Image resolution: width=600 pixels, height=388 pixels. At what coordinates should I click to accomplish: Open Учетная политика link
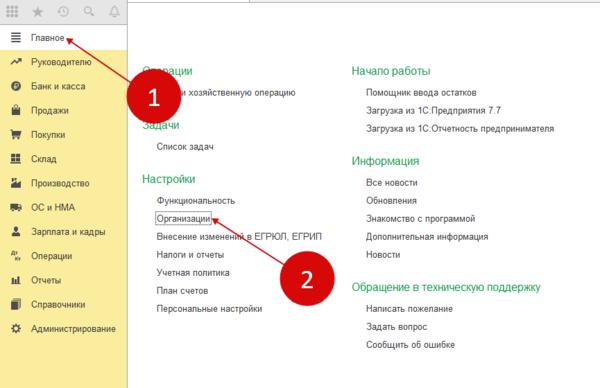coord(193,272)
